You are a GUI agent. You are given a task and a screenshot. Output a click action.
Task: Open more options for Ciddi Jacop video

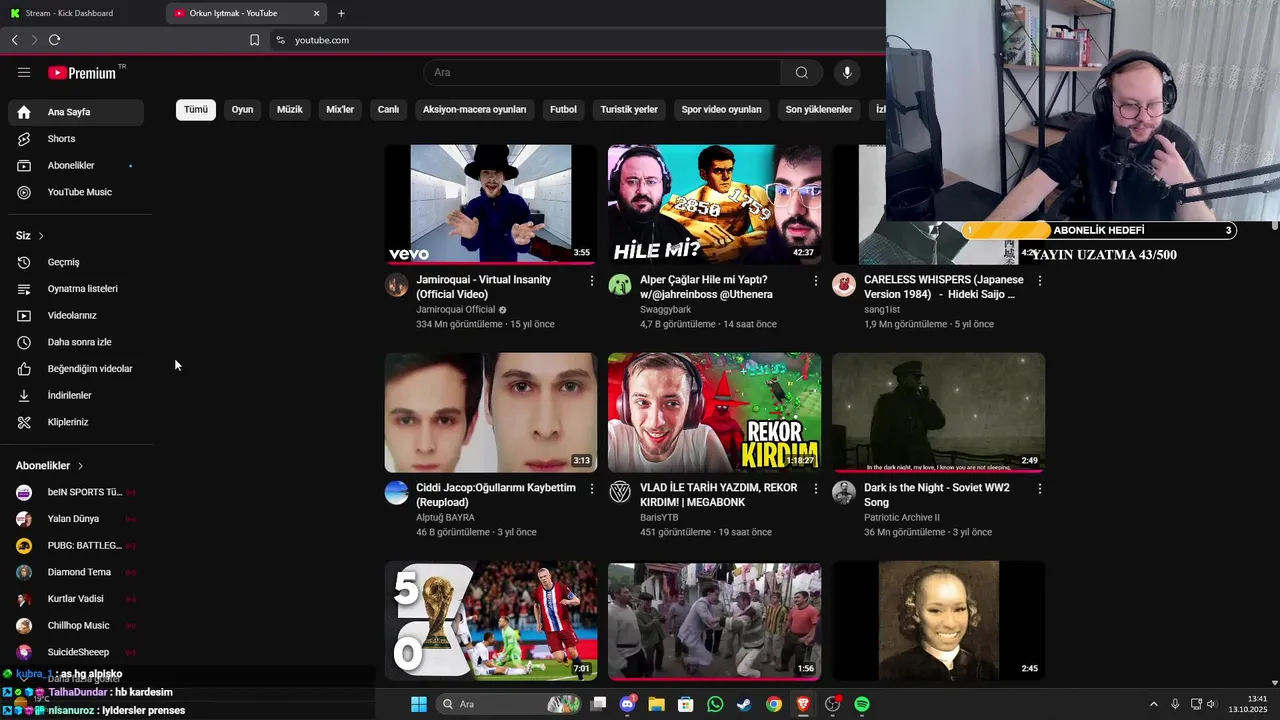(592, 489)
